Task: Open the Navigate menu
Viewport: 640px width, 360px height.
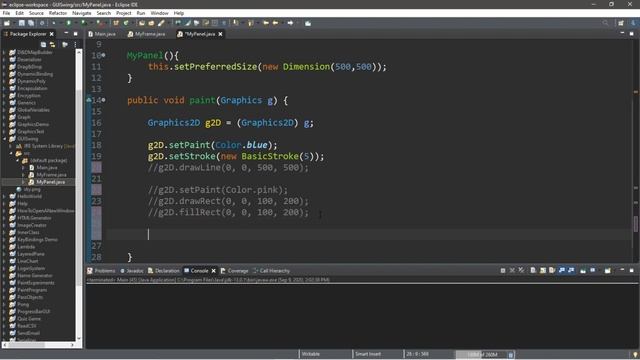Action: click(82, 13)
